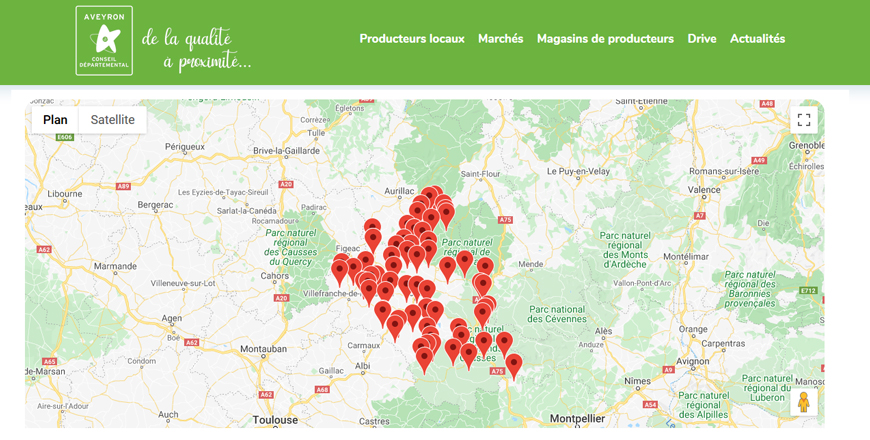Click the Bergerac city label

(155, 205)
